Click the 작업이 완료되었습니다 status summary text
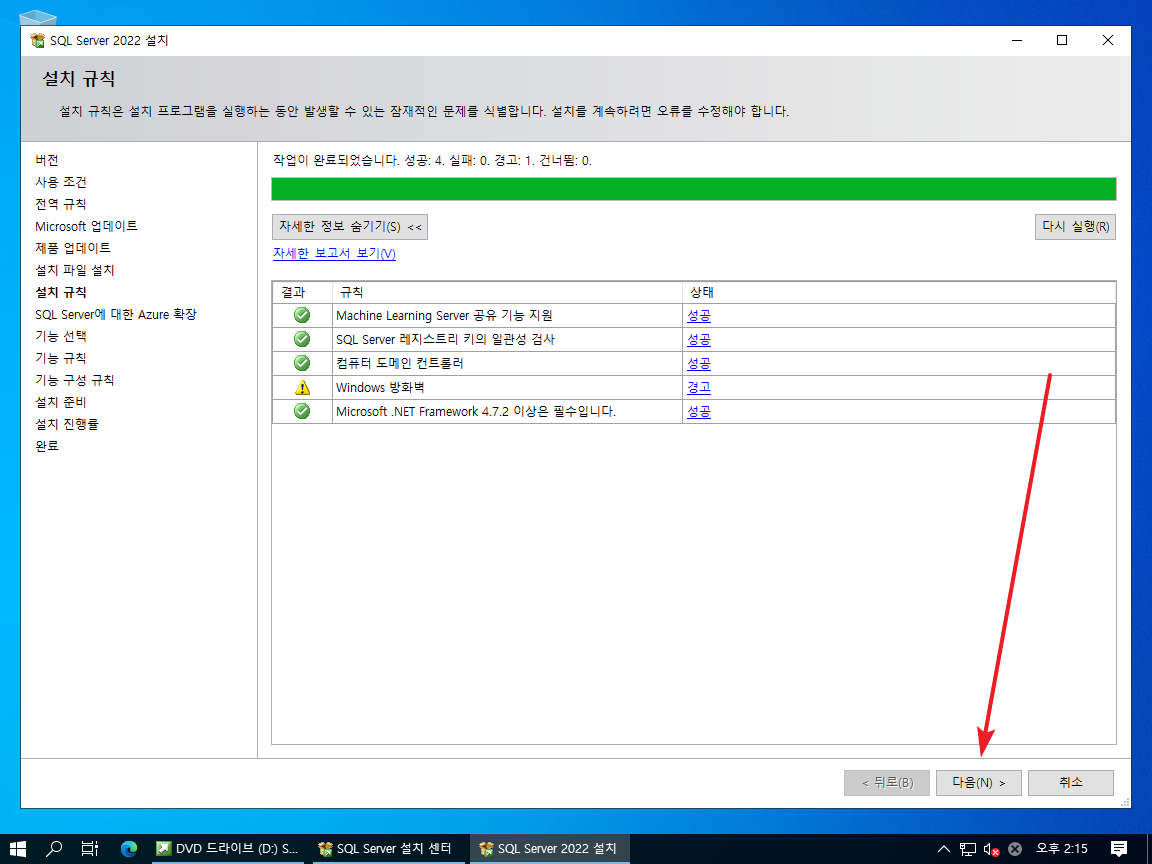This screenshot has height=864, width=1152. 432,160
